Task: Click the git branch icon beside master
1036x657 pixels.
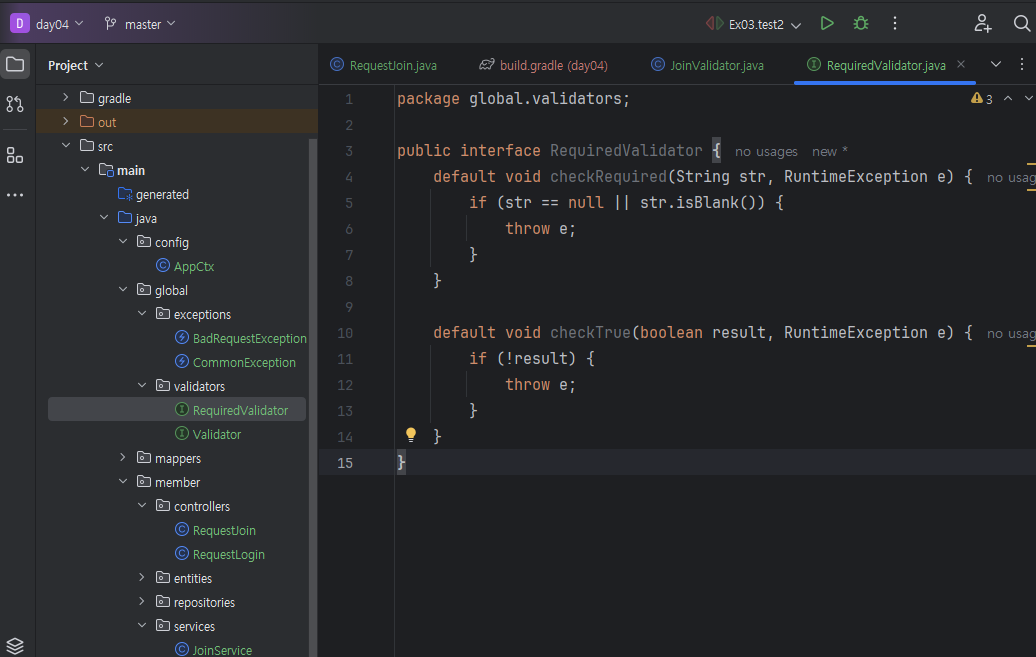Action: click(110, 24)
